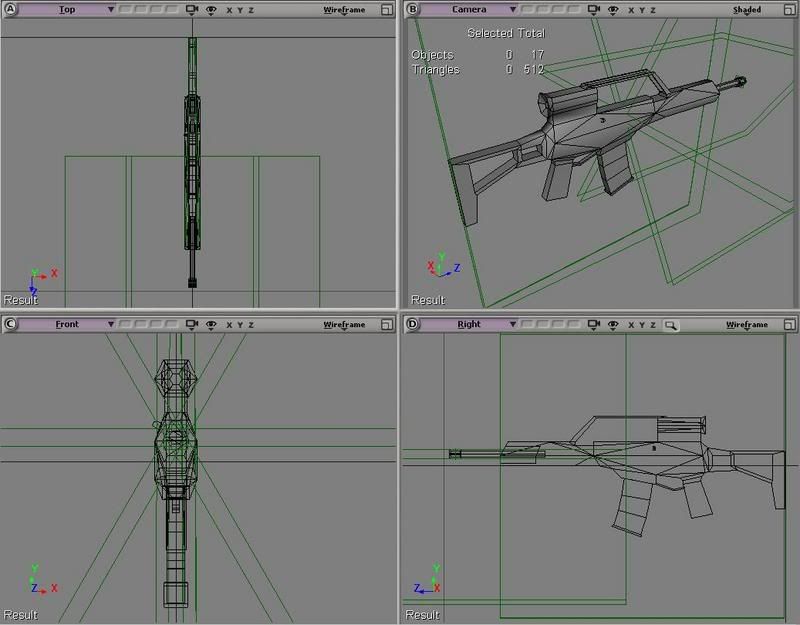The height and width of the screenshot is (625, 800).
Task: Click the Result label in Front viewport
Action: pos(20,615)
